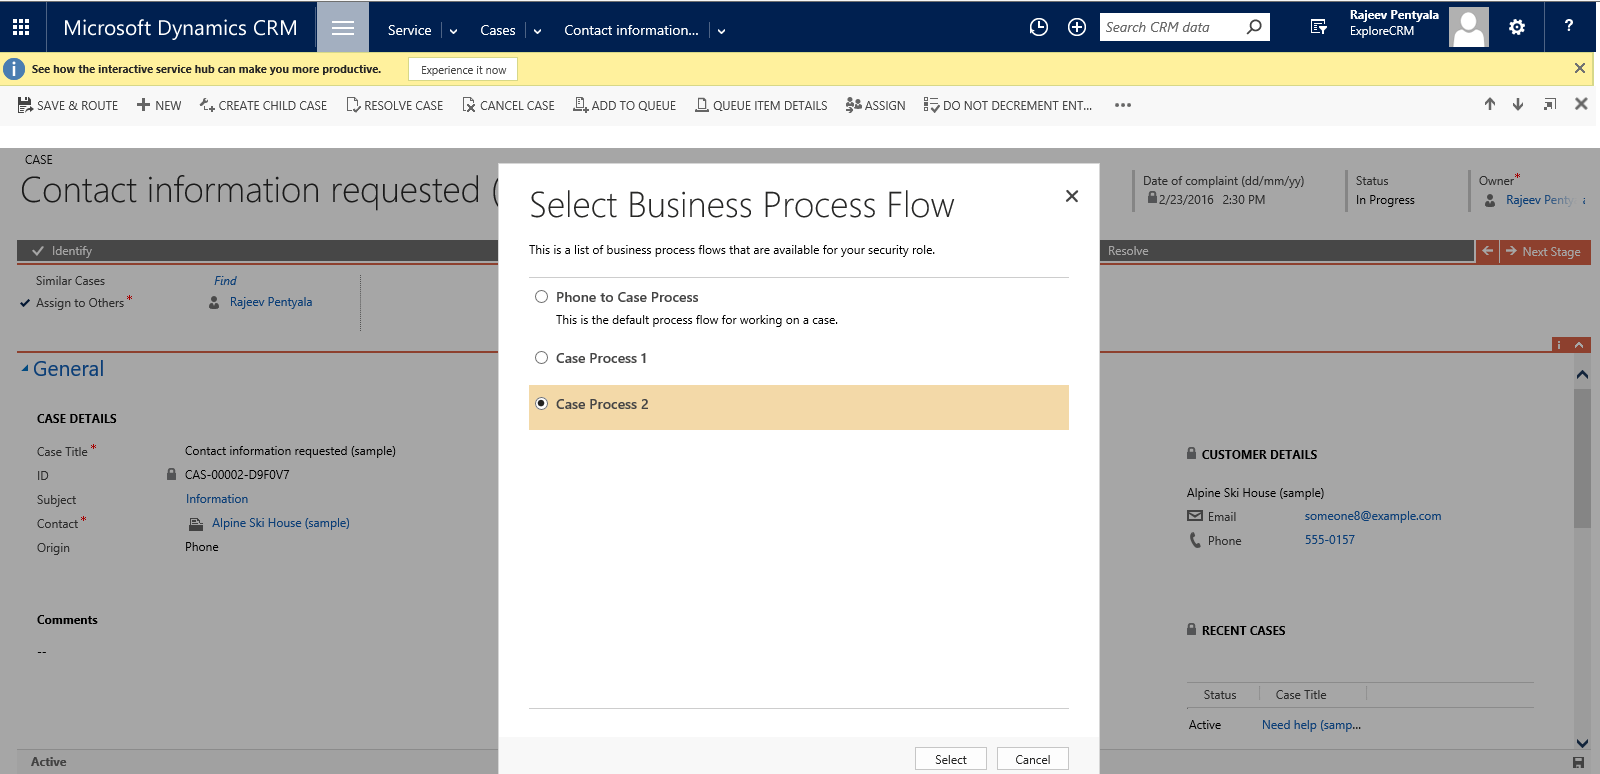Click Add to Queue command
Viewport: 1600px width, 774px height.
pos(624,105)
